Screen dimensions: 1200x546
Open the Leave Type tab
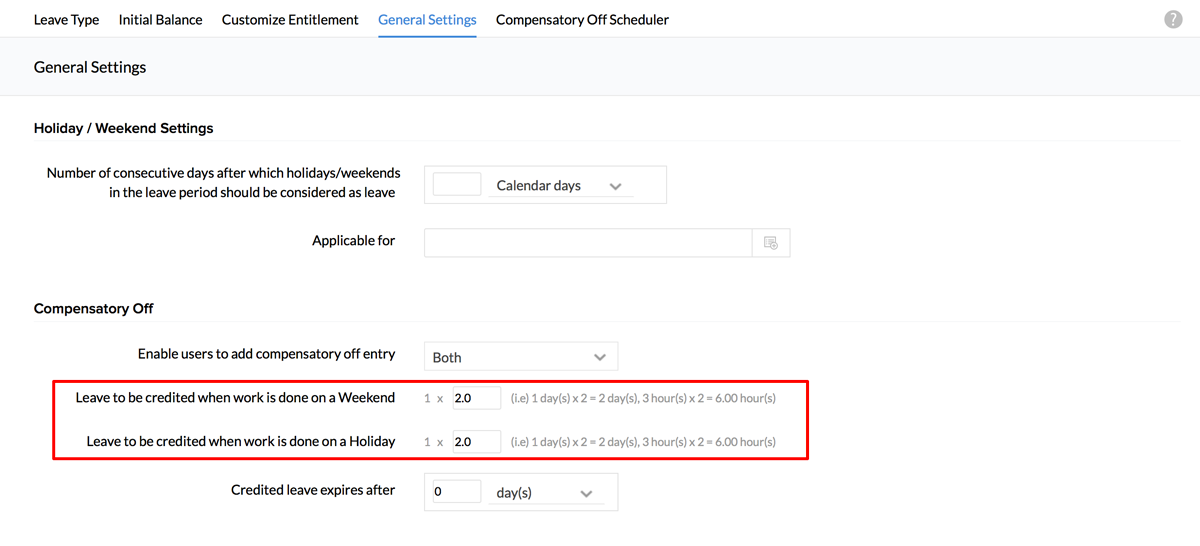point(66,20)
